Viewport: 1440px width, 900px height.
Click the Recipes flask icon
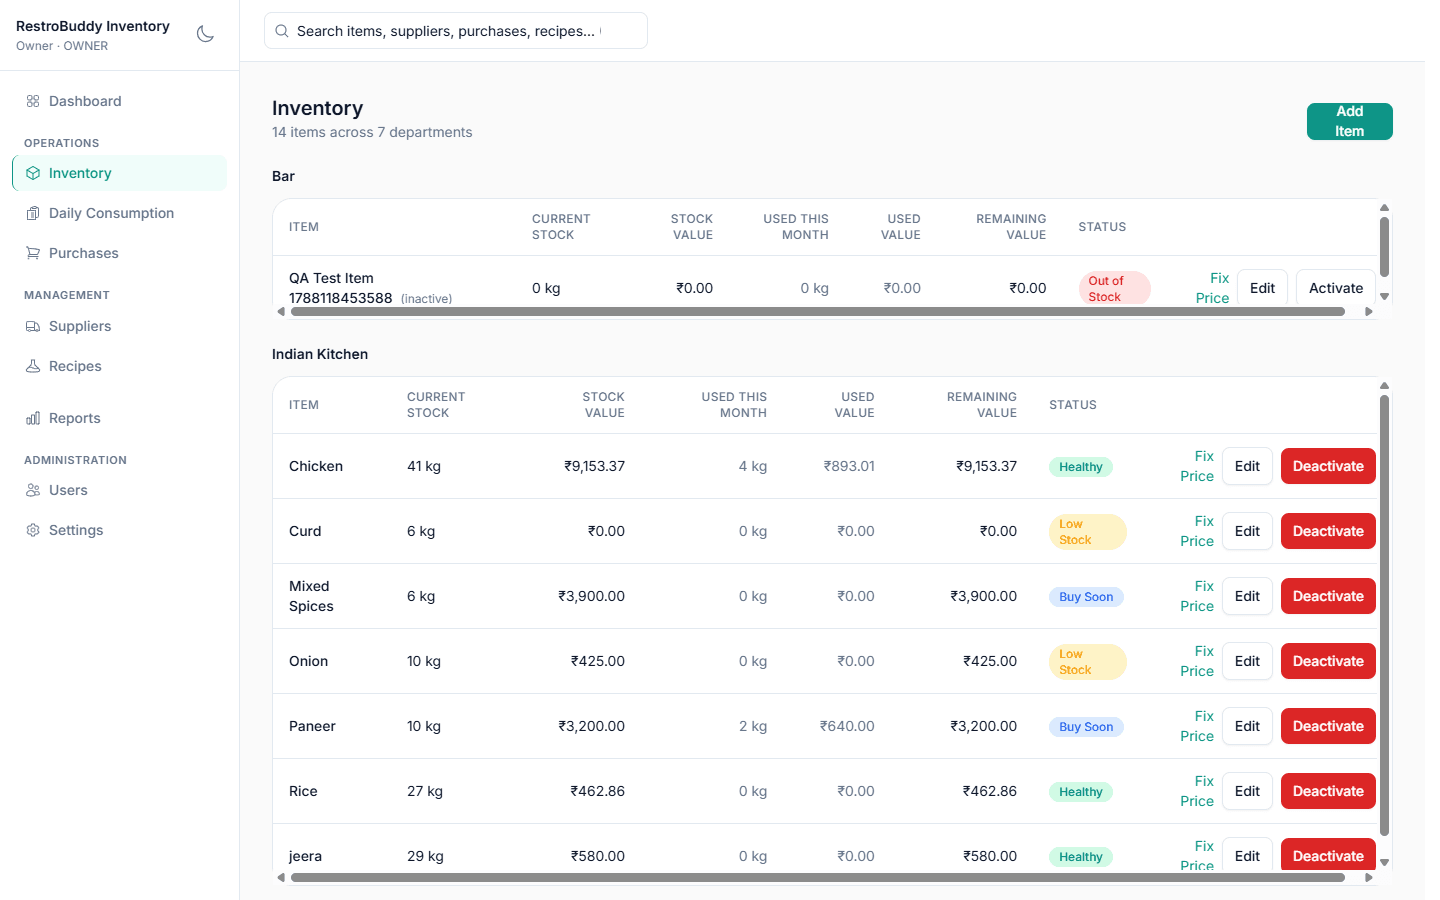(33, 366)
